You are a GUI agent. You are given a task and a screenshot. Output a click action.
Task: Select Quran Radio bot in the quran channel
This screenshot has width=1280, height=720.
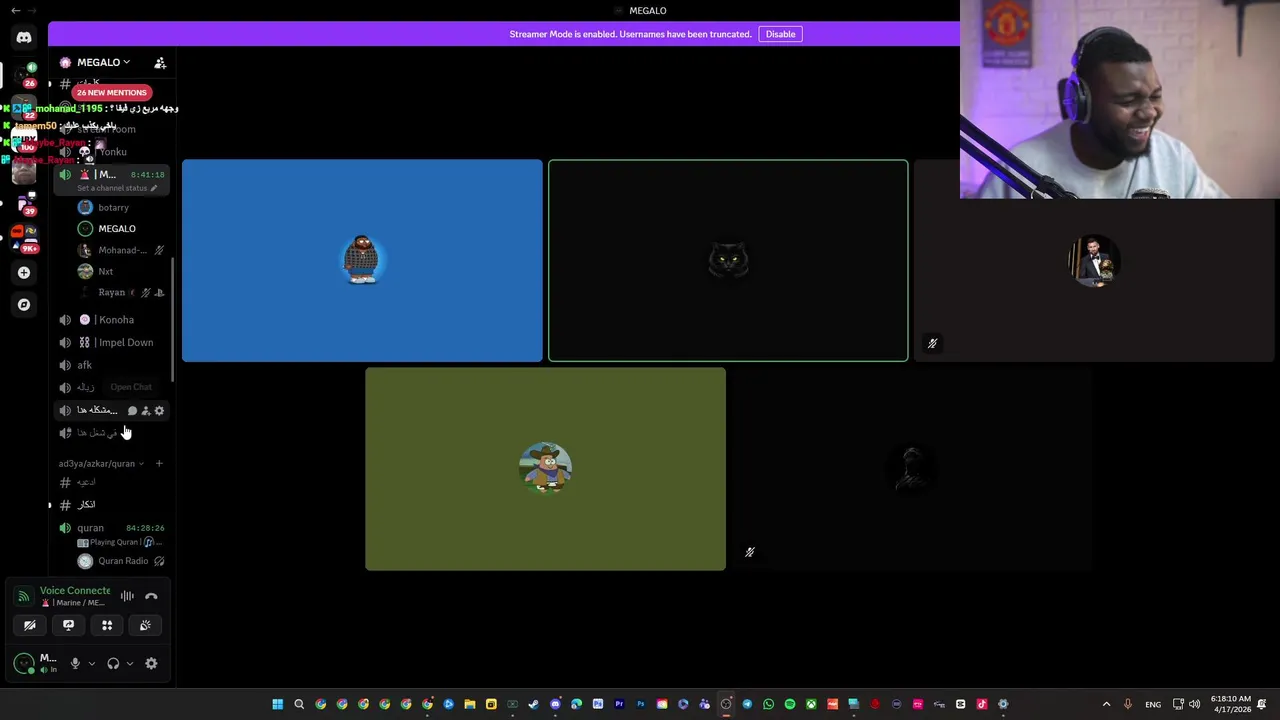(122, 561)
